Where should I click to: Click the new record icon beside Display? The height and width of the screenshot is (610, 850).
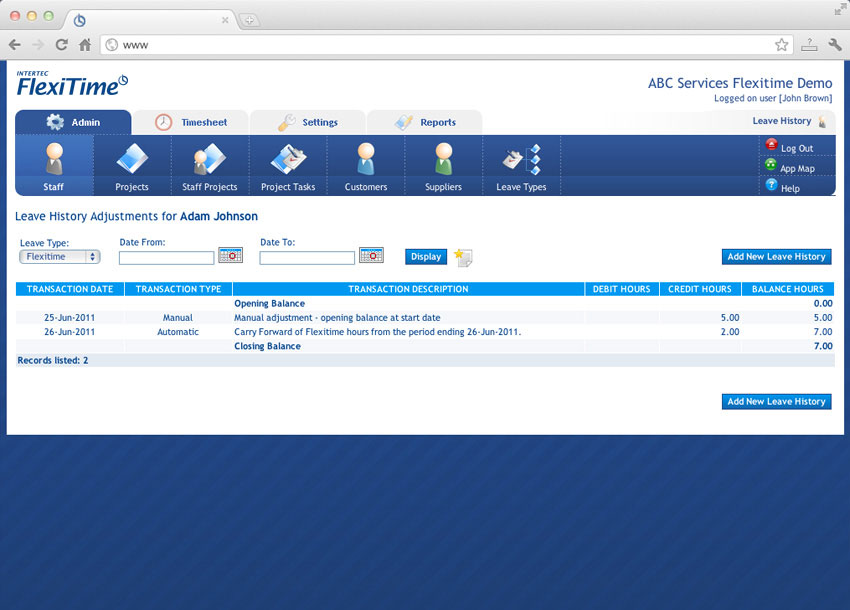(462, 256)
